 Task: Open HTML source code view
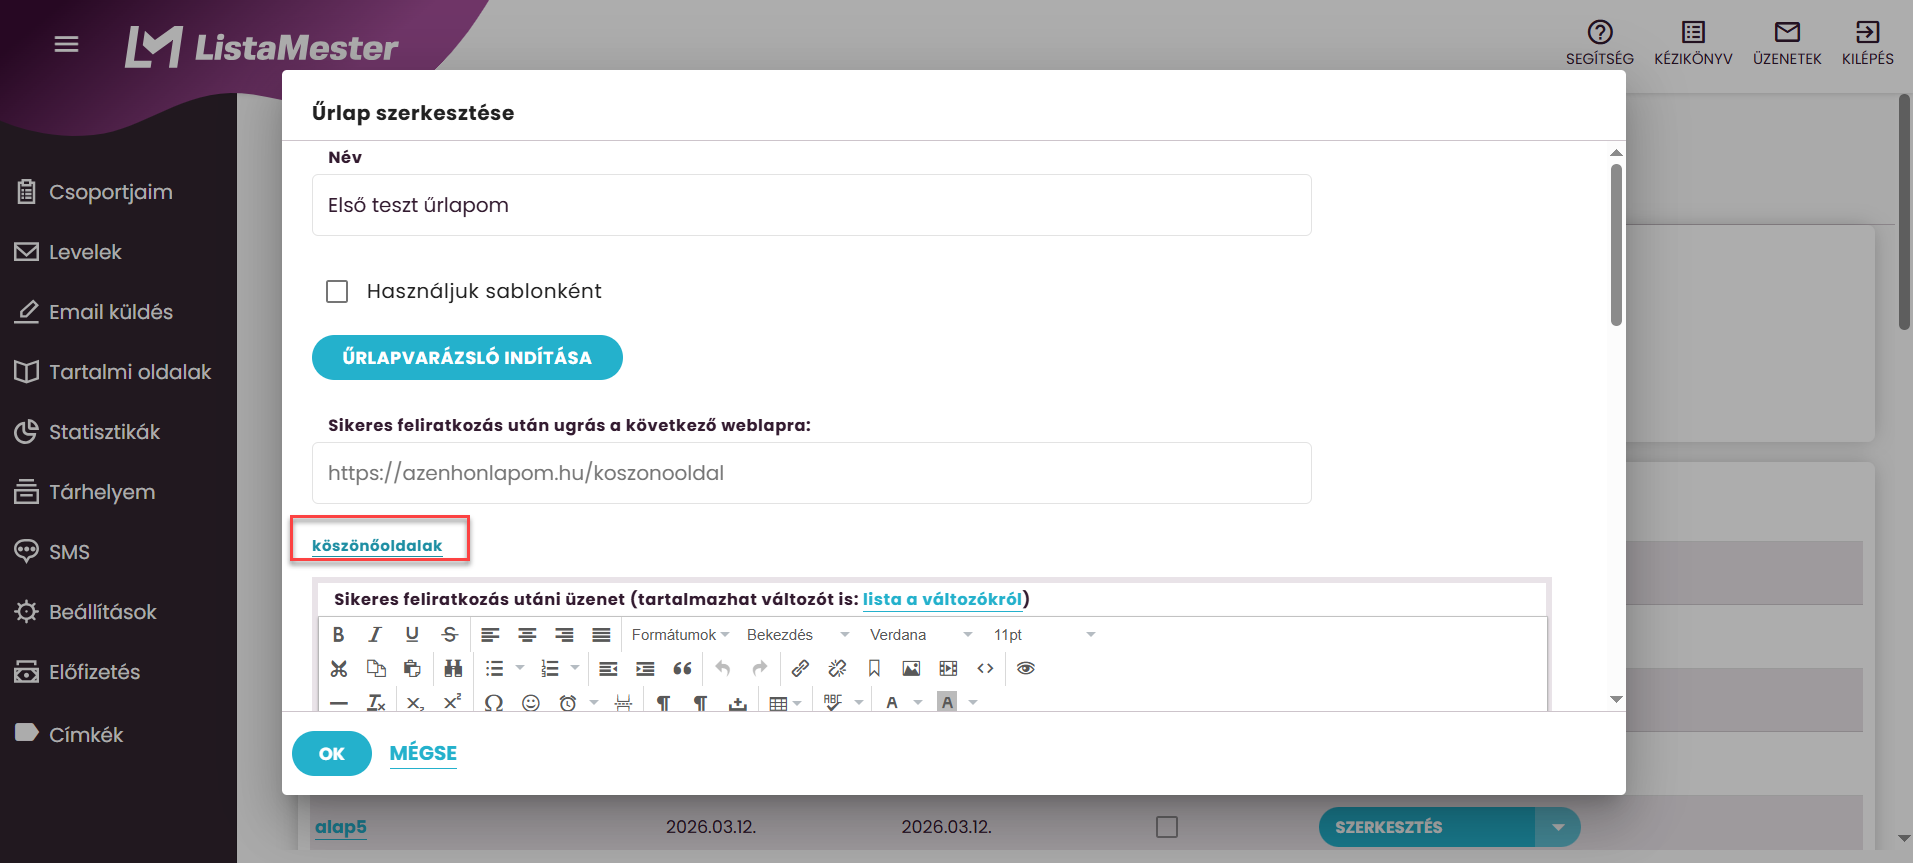tap(985, 669)
